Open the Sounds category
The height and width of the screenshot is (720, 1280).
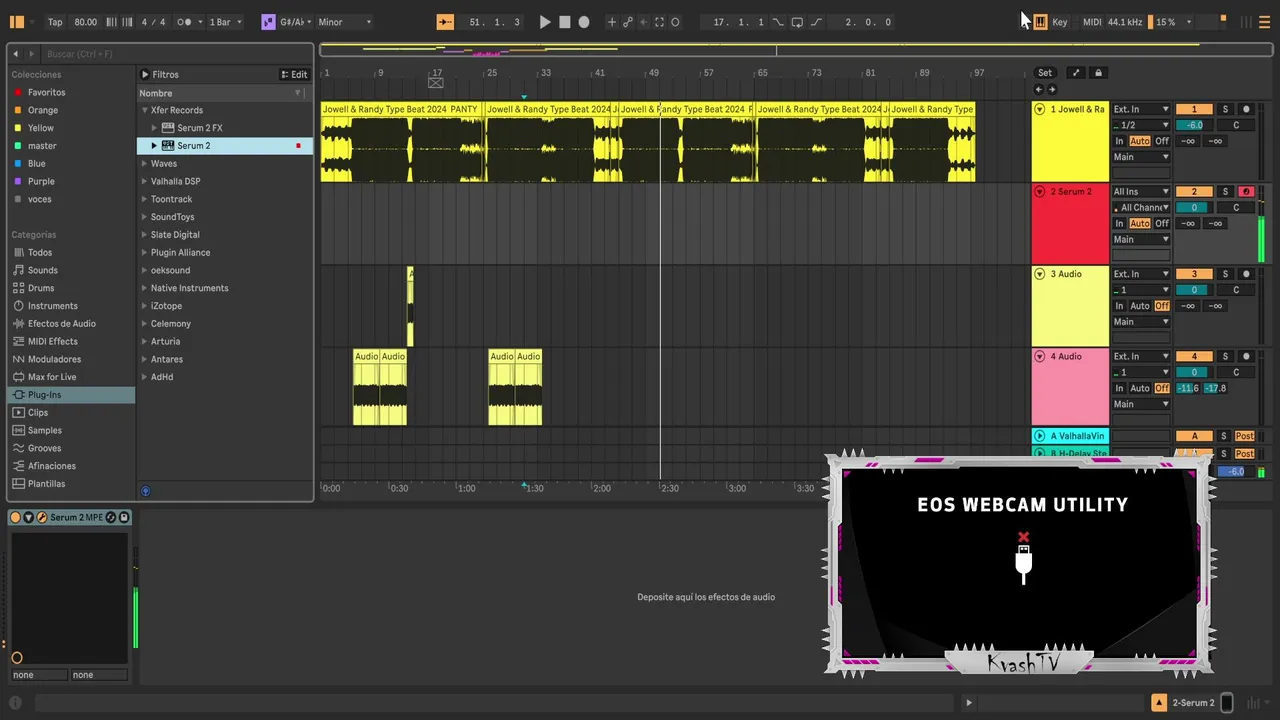42,270
